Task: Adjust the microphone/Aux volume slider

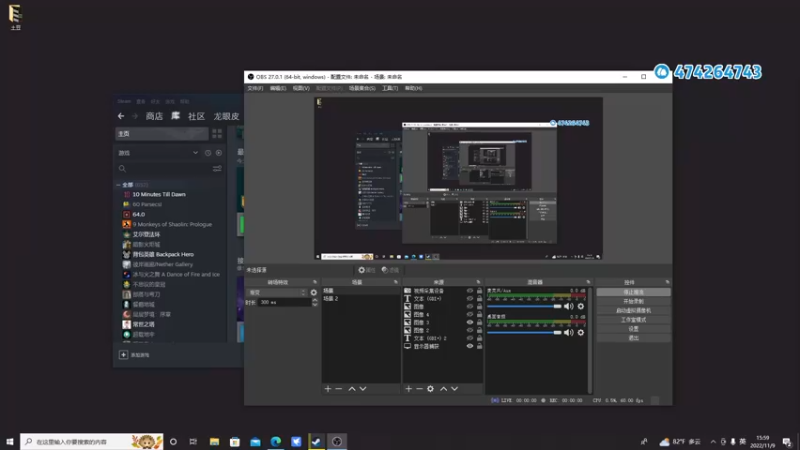Action: point(524,307)
